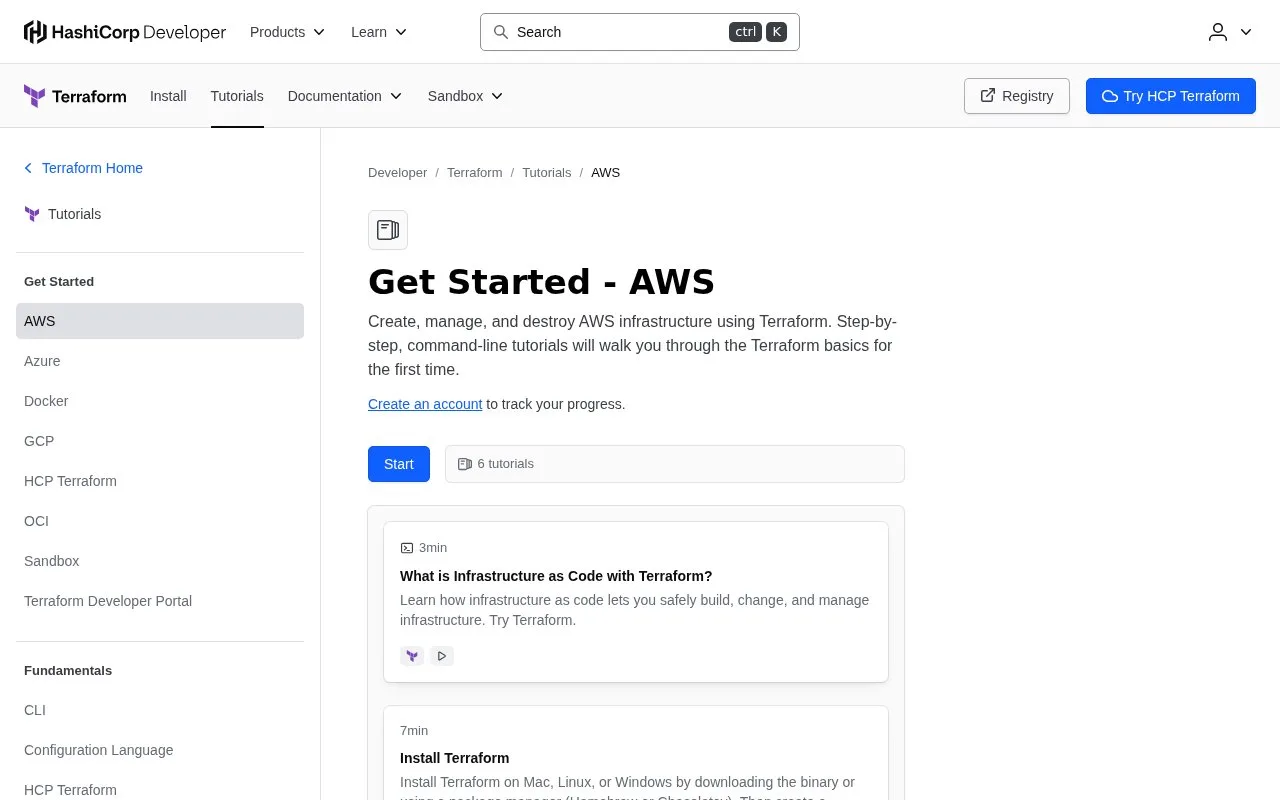Click the Terraform icon beside Tutorials in the sidebar
The image size is (1280, 800).
32,214
